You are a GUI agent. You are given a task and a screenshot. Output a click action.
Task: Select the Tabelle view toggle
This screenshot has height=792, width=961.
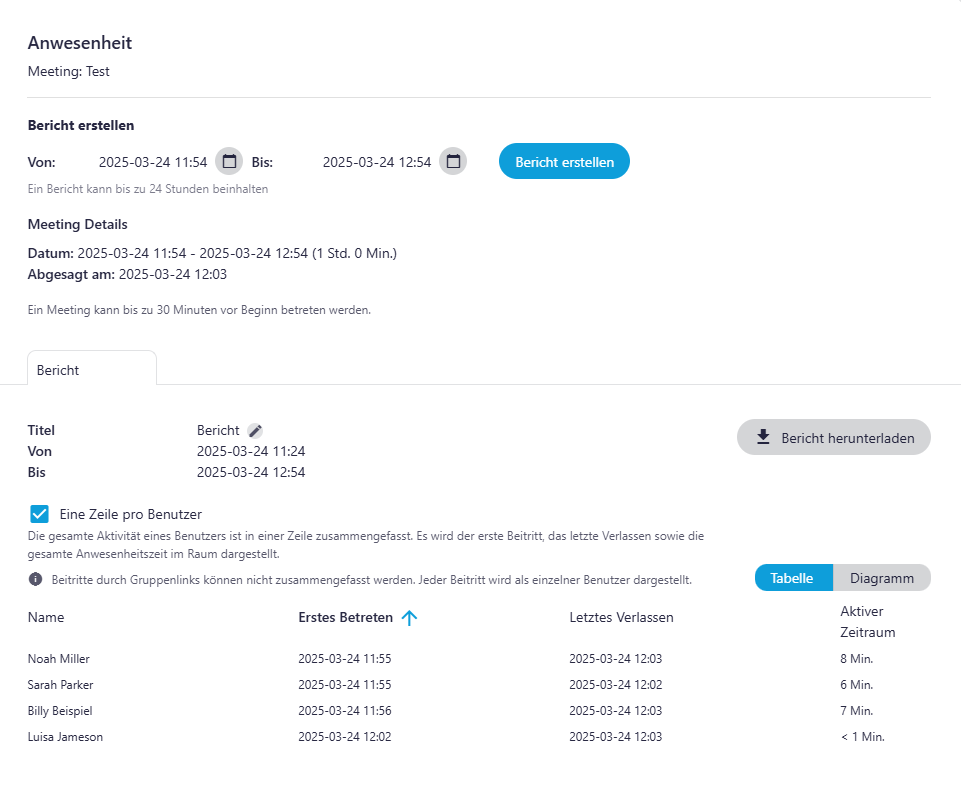click(x=792, y=578)
